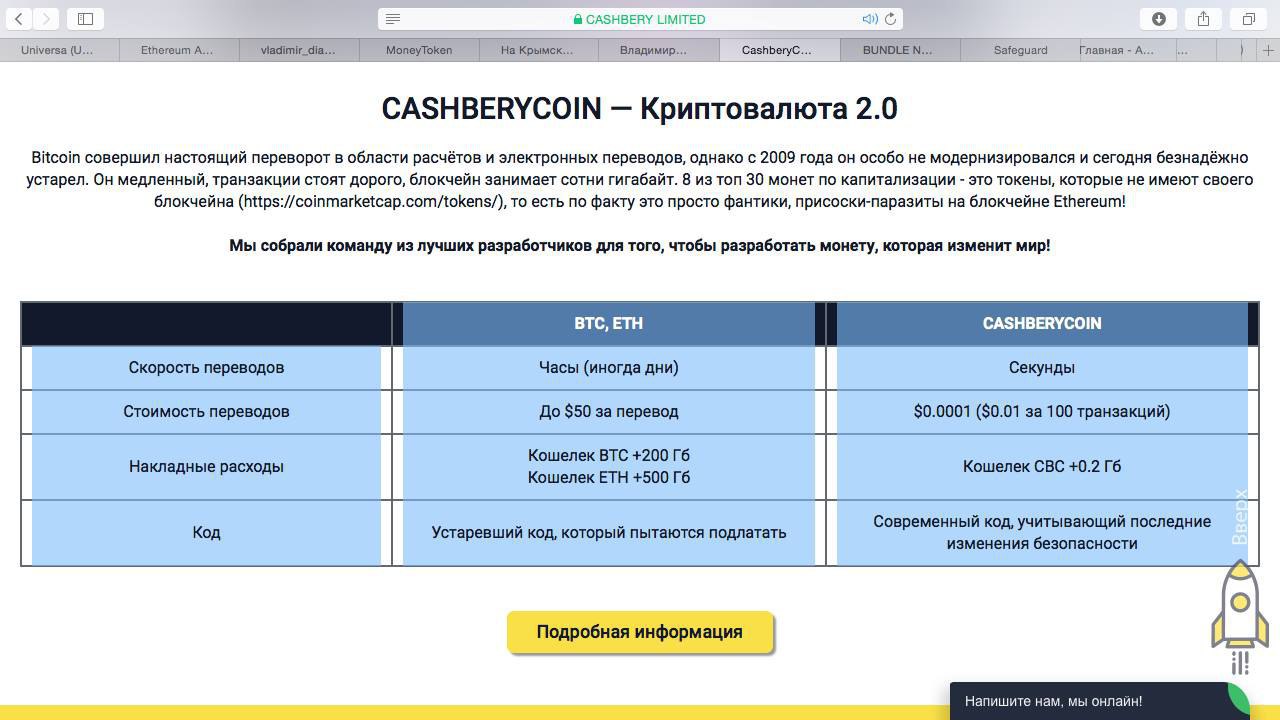Add a new tab with plus button
Viewport: 1280px width, 720px height.
[1268, 50]
